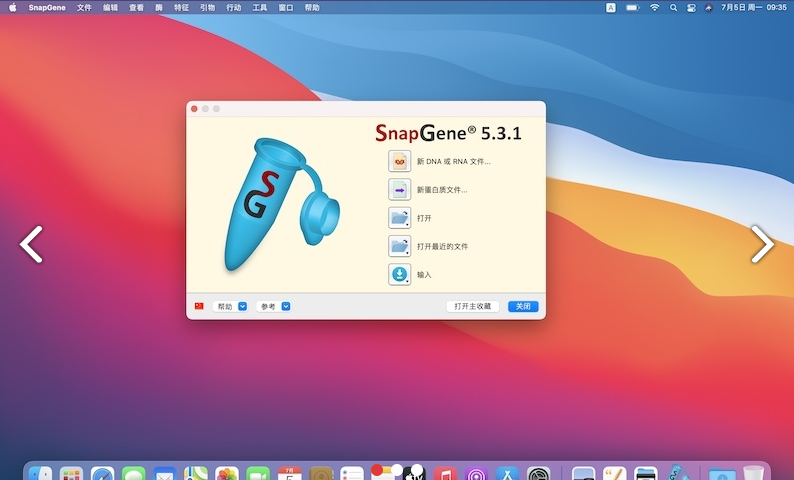This screenshot has width=794, height=480.
Task: Open the 工具 menu
Action: 260,8
